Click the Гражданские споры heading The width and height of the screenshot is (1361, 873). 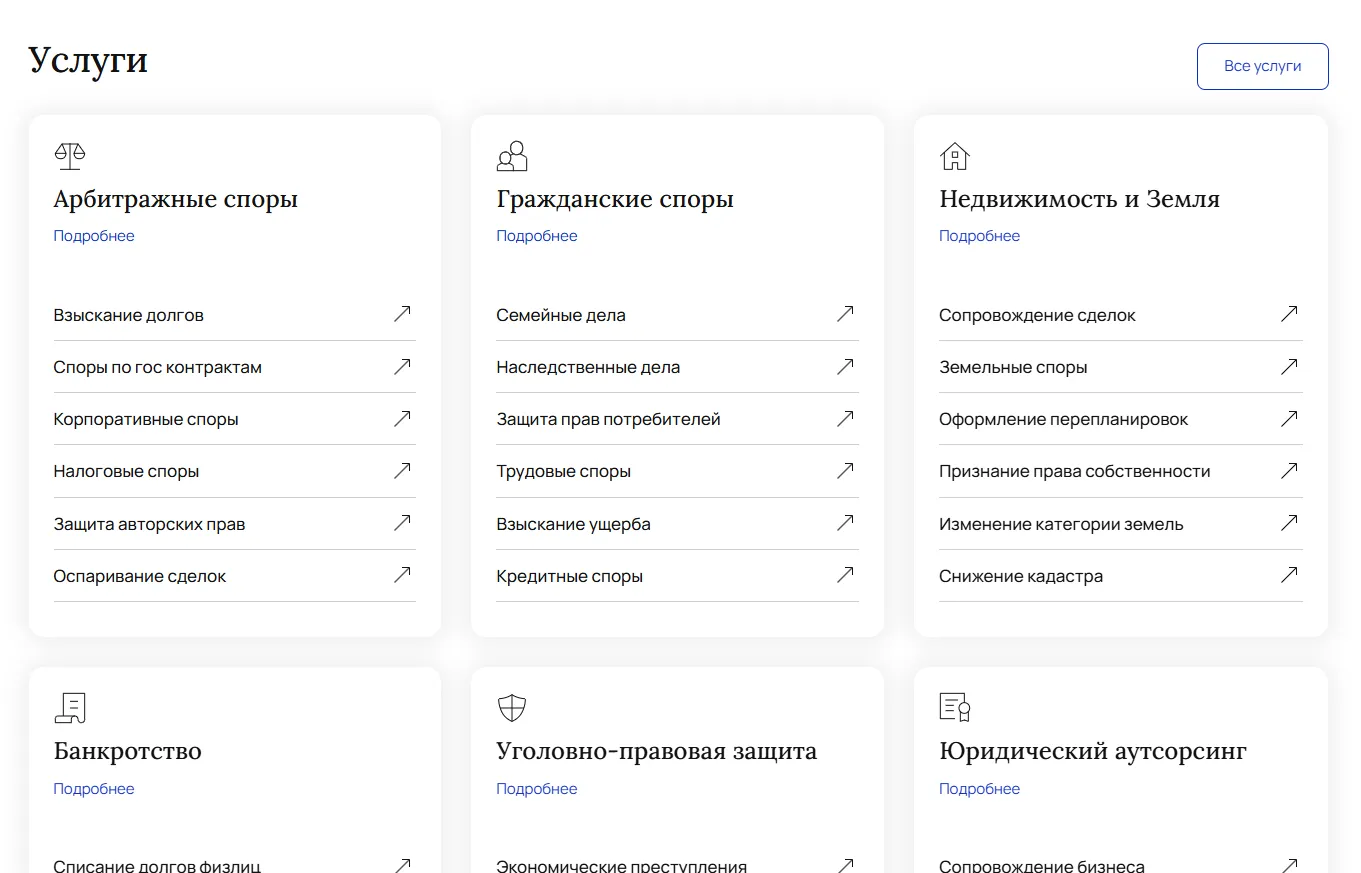(x=615, y=199)
